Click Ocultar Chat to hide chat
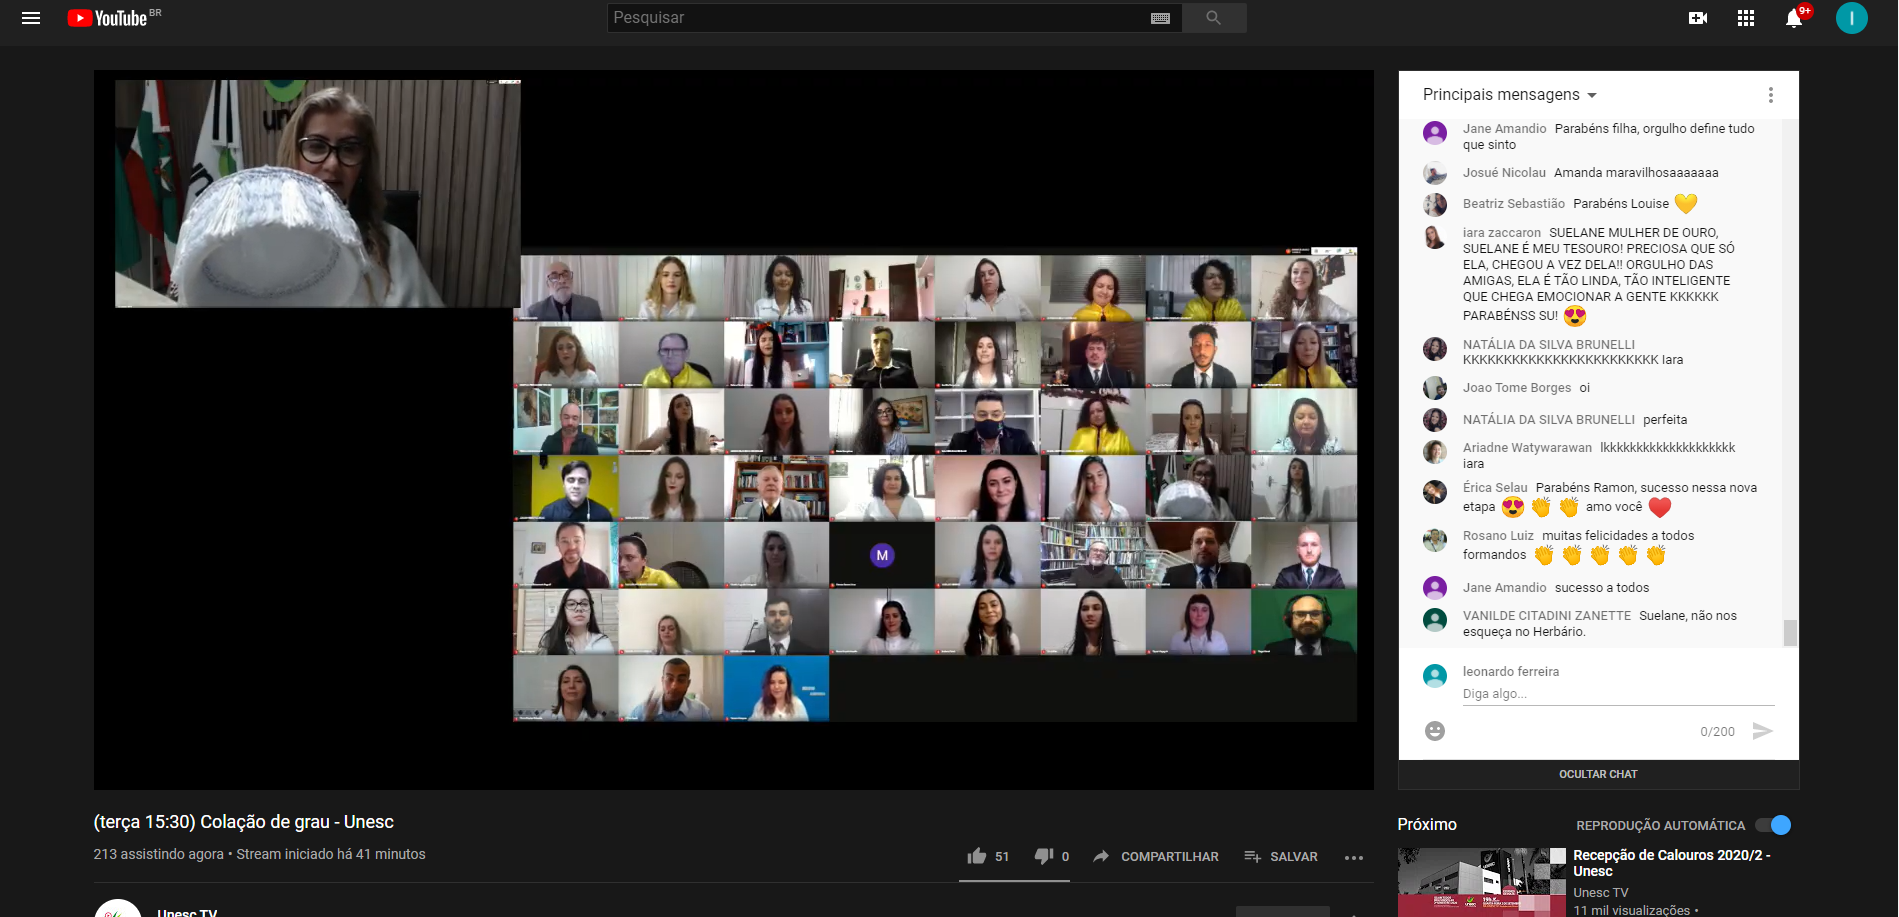Image resolution: width=1899 pixels, height=917 pixels. (x=1598, y=774)
